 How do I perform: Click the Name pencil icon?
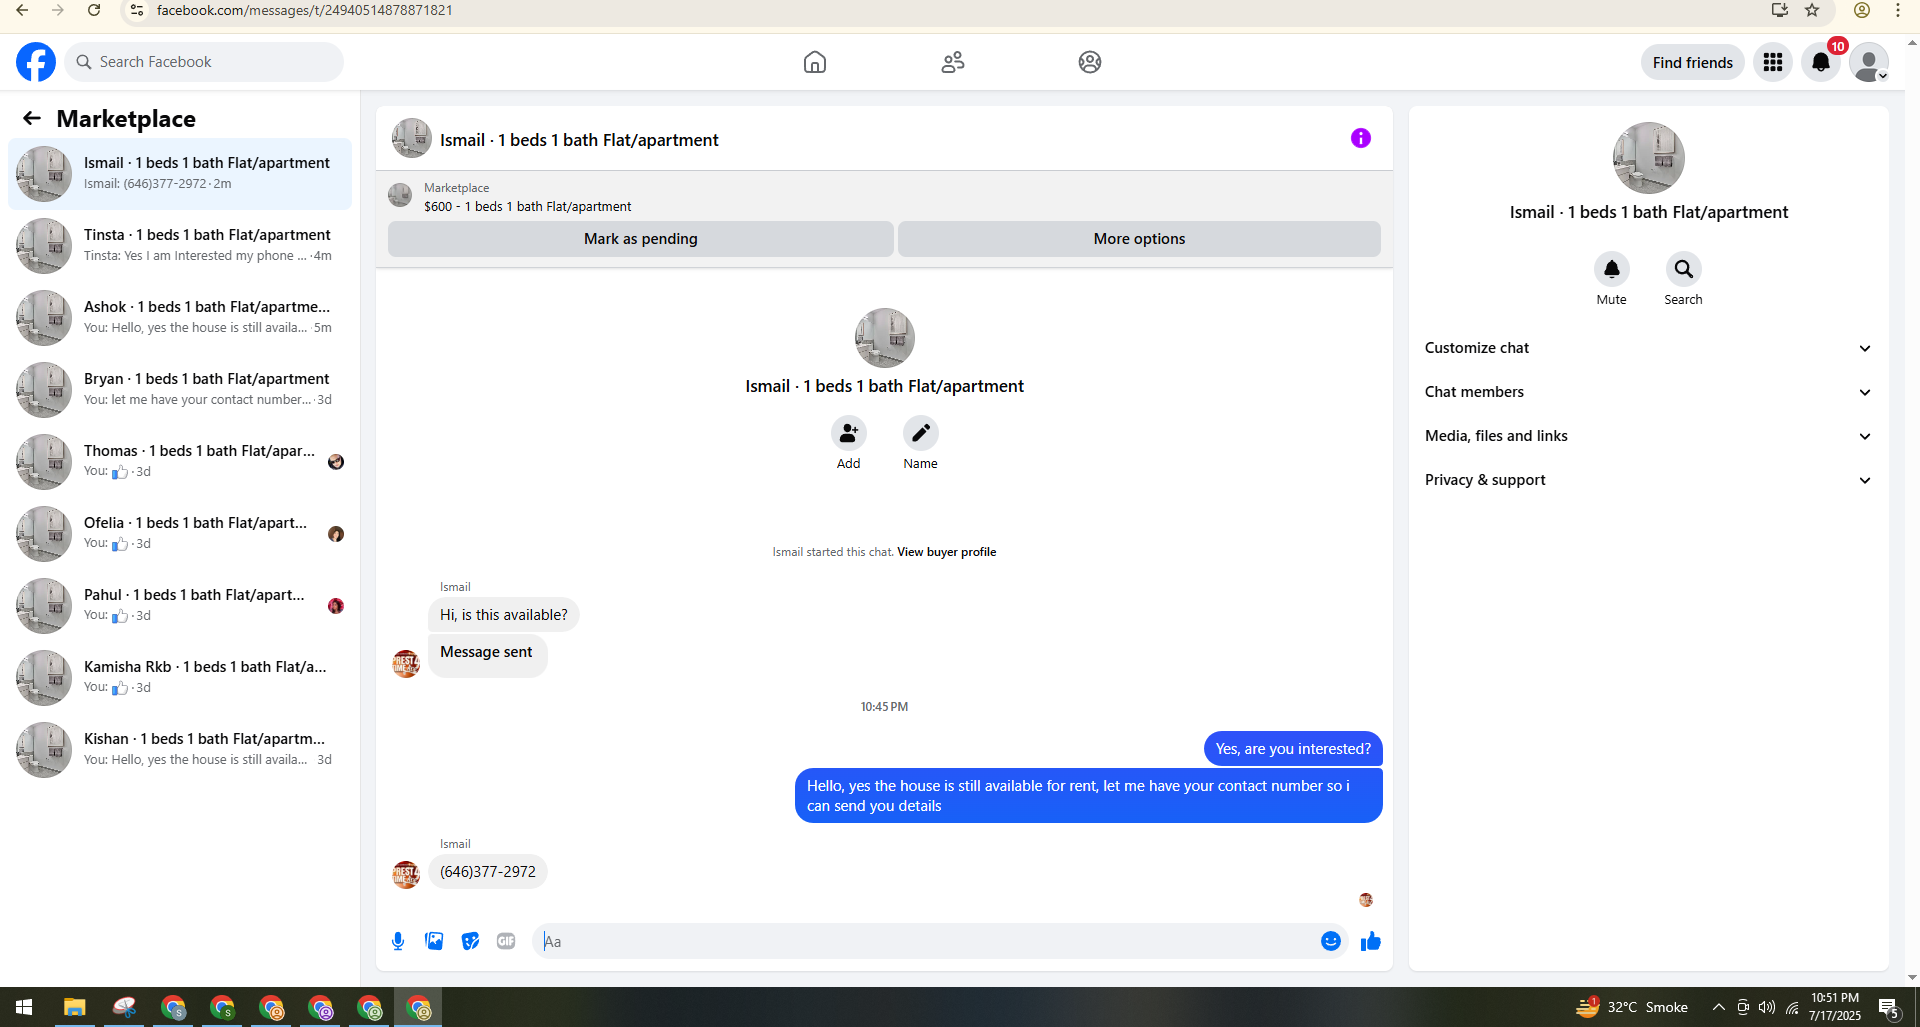(920, 433)
